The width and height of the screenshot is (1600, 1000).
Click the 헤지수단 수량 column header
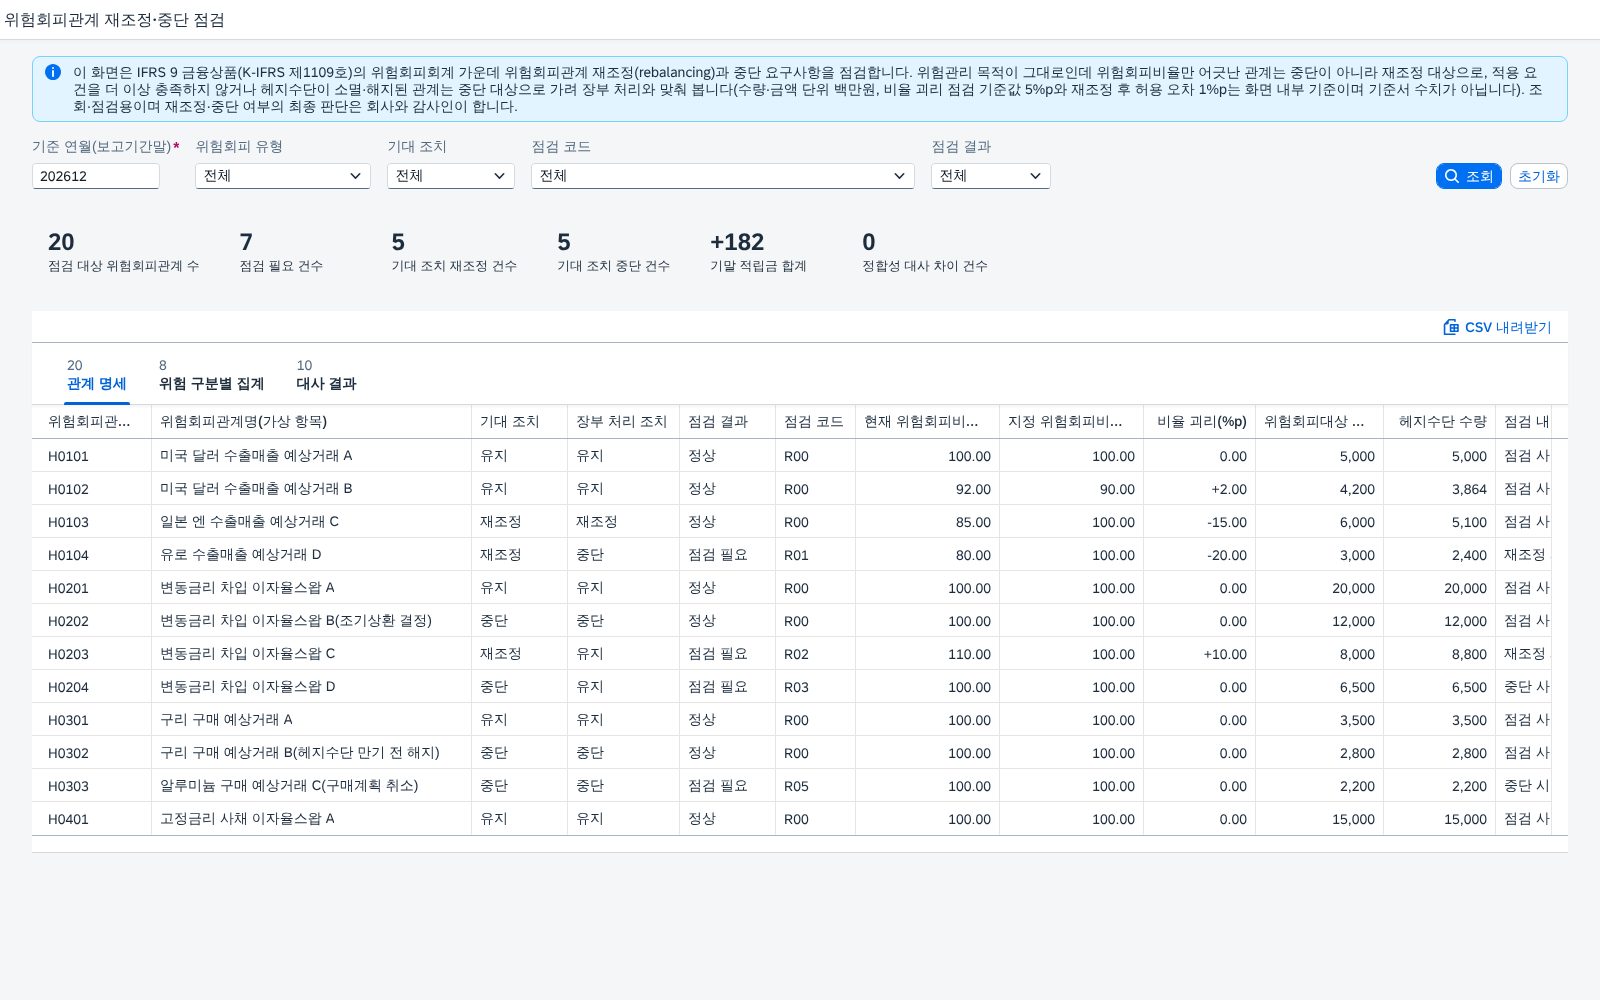click(1440, 422)
